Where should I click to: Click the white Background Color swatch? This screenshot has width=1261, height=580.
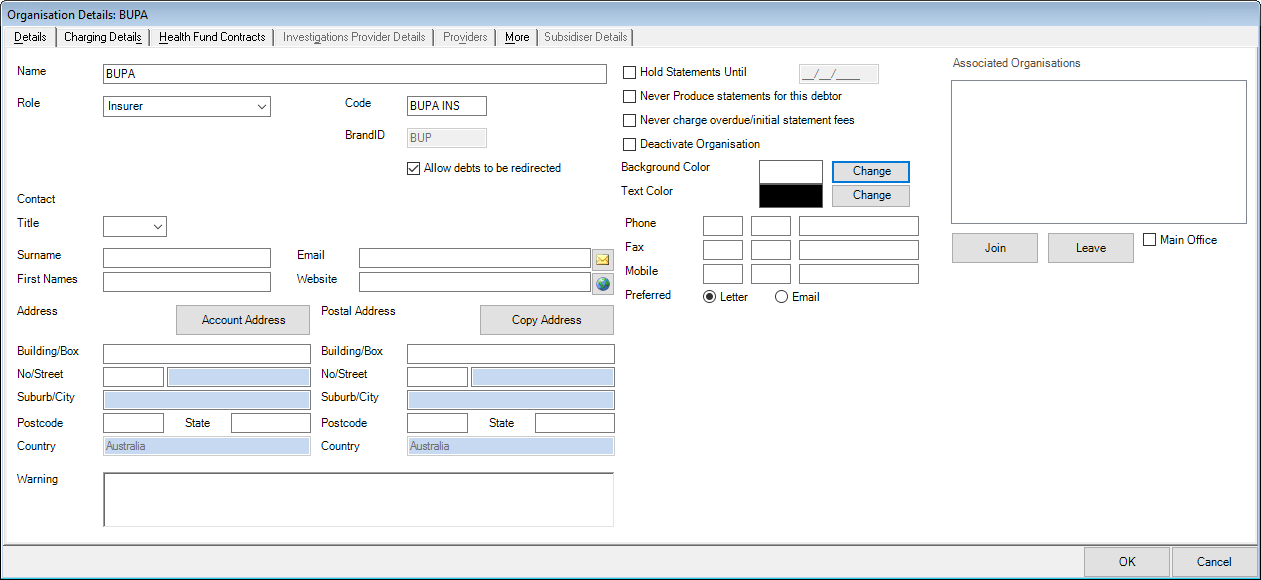pyautogui.click(x=791, y=172)
